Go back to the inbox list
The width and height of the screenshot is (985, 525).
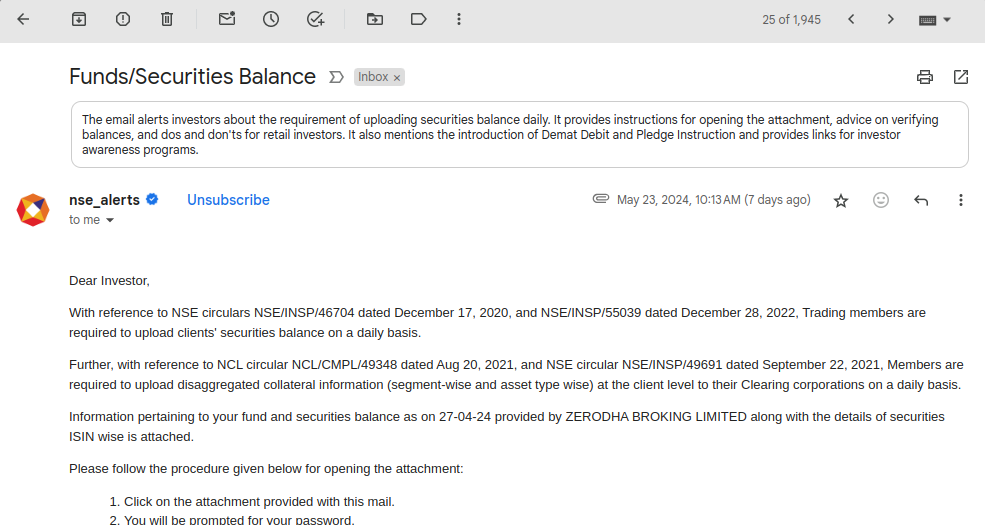coord(23,19)
